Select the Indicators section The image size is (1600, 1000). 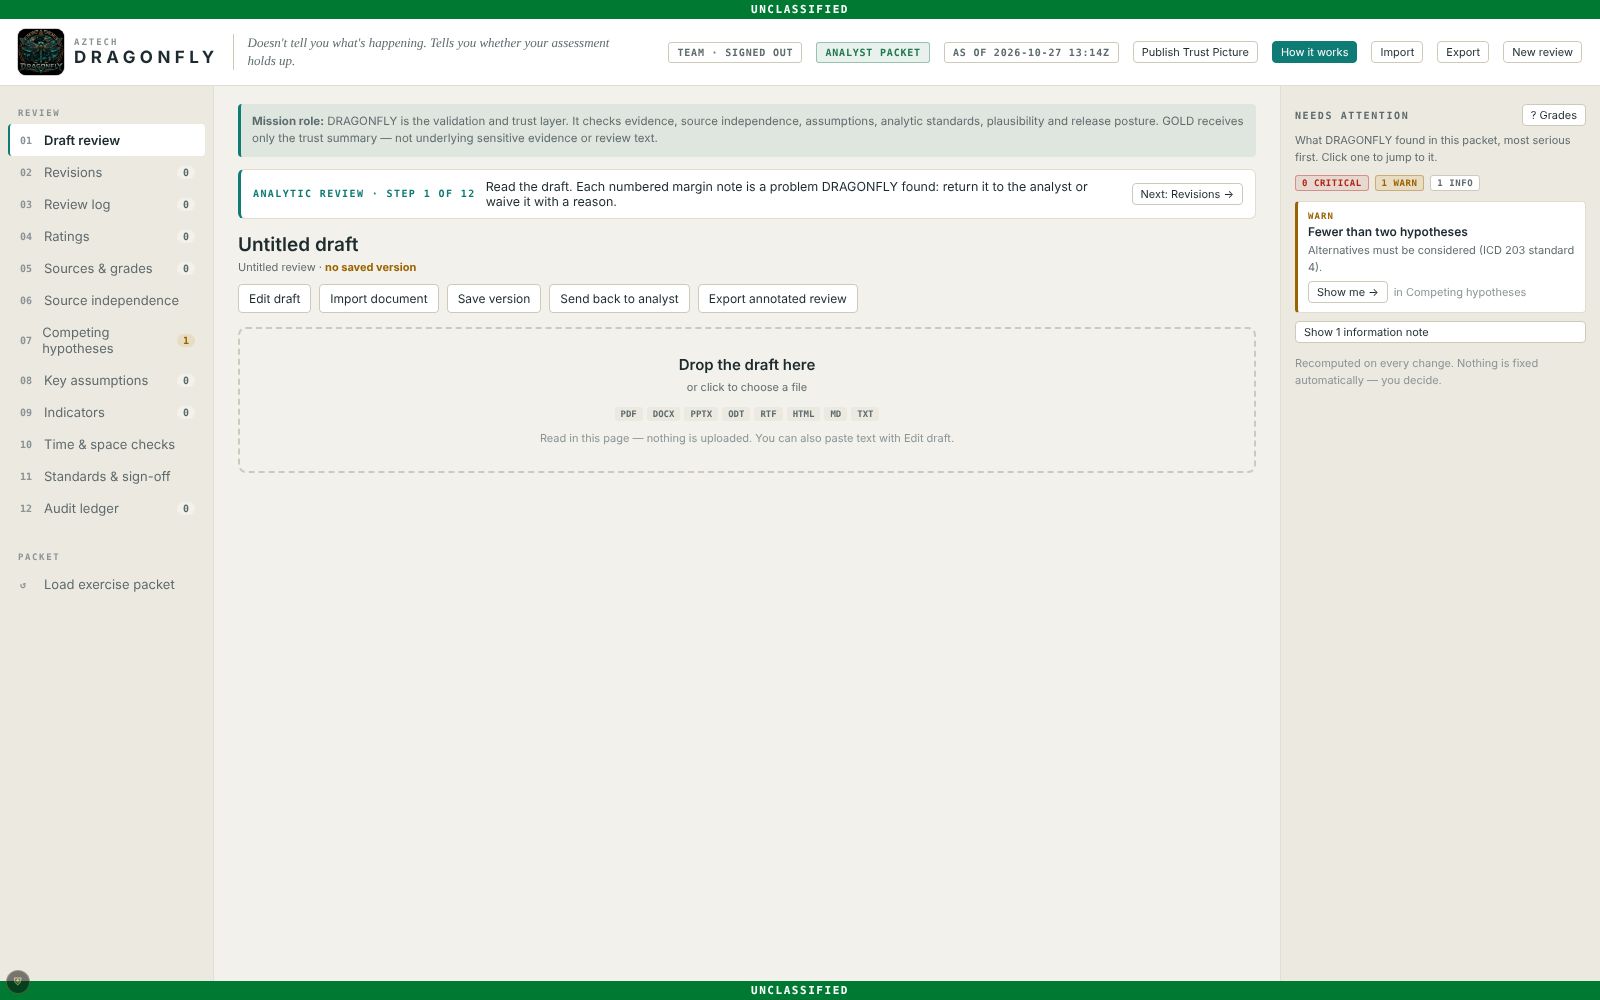click(x=107, y=412)
